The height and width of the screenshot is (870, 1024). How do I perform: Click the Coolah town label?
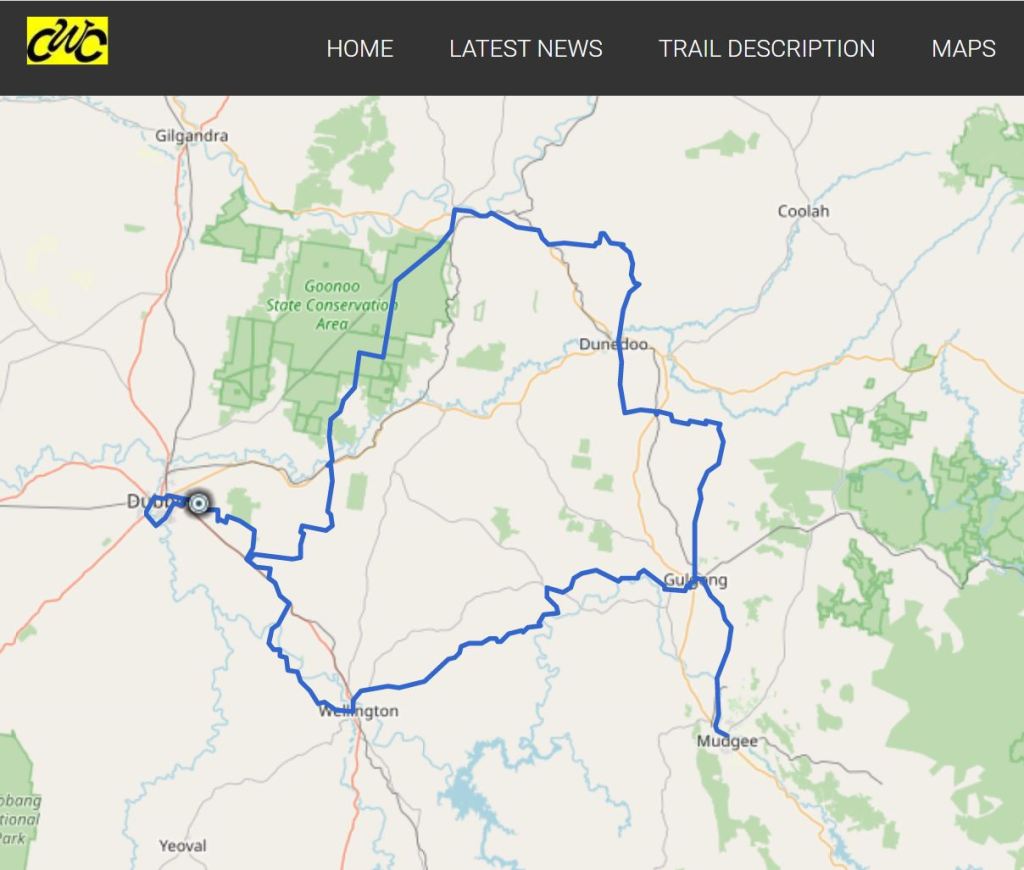803,211
